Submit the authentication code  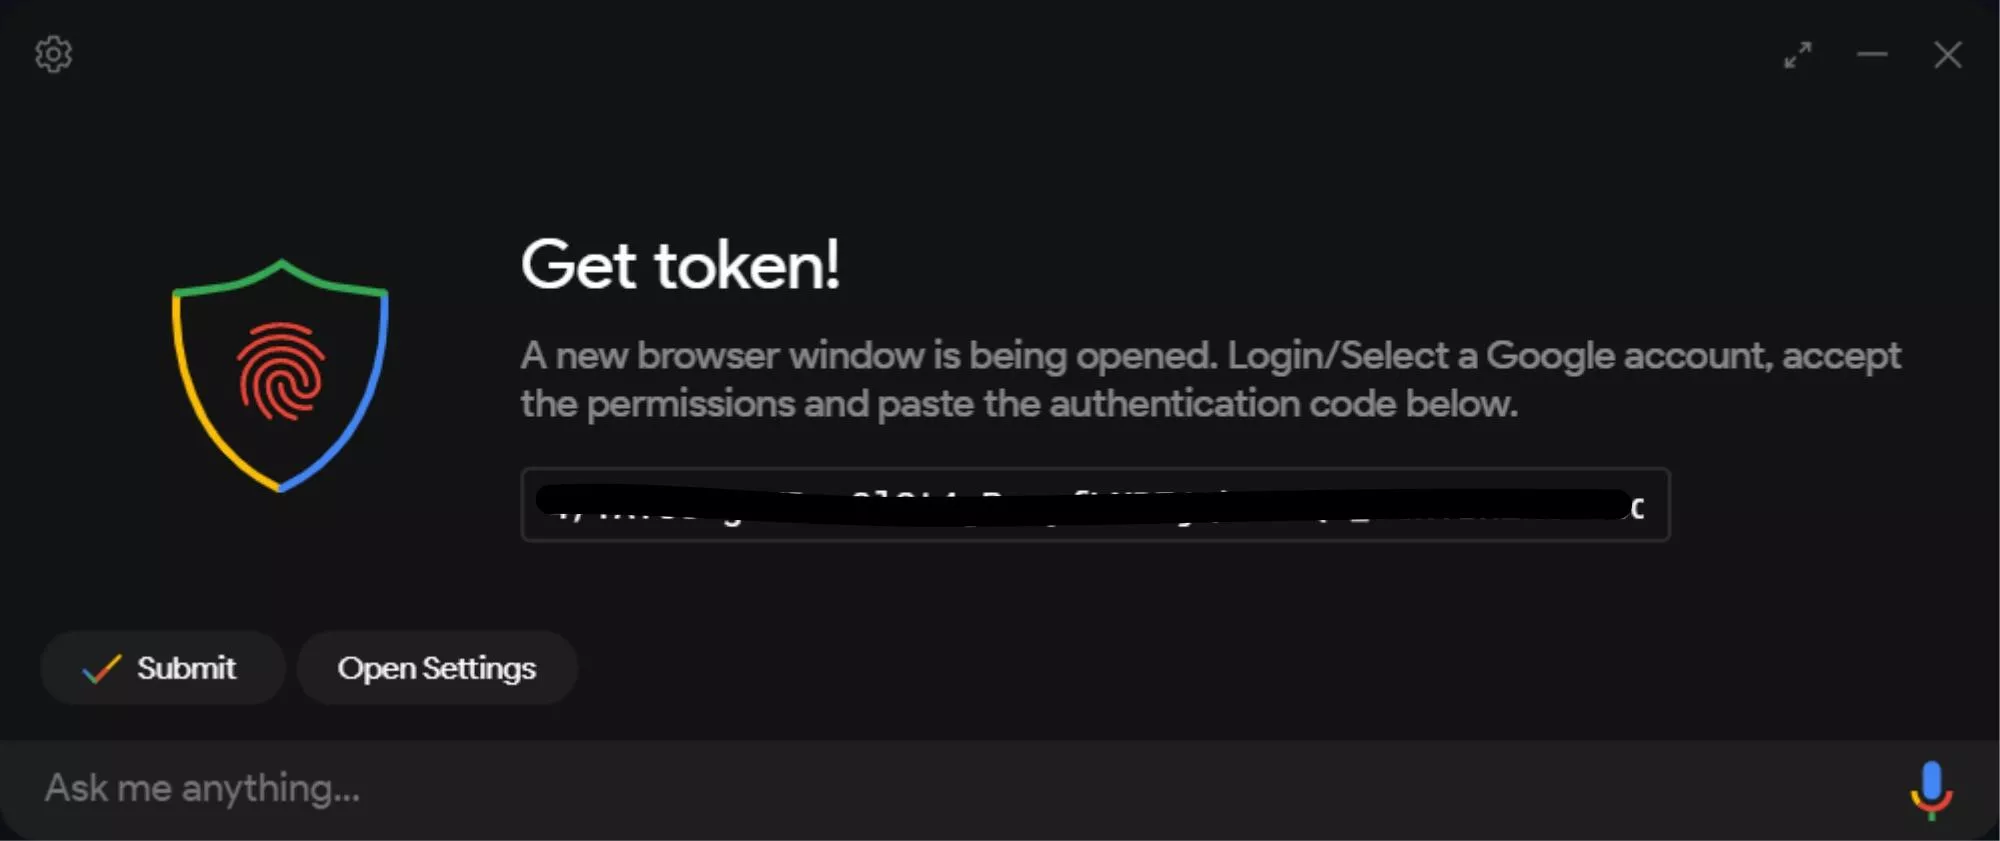click(x=163, y=668)
